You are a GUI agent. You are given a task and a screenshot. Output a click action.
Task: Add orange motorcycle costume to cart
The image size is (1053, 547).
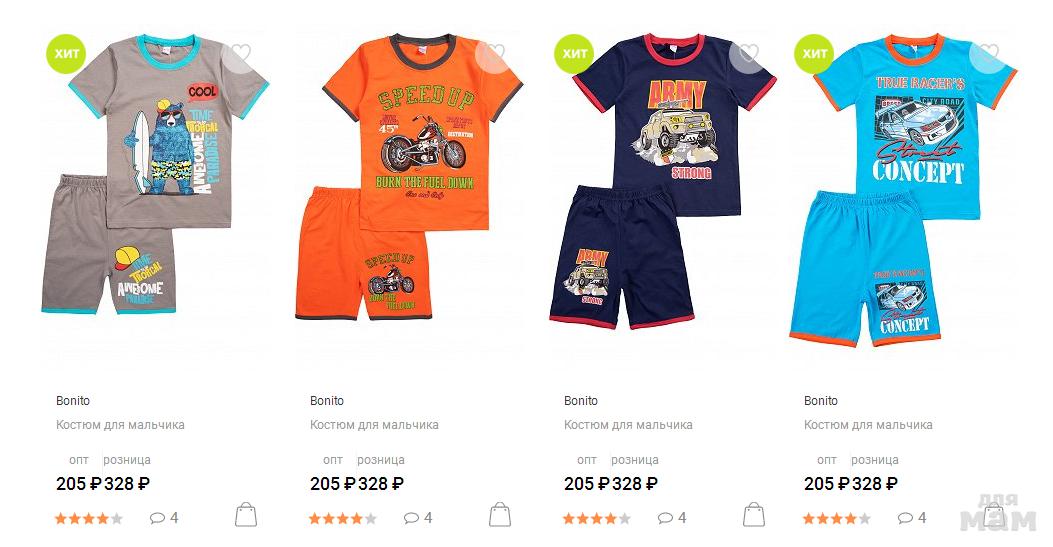tap(500, 515)
